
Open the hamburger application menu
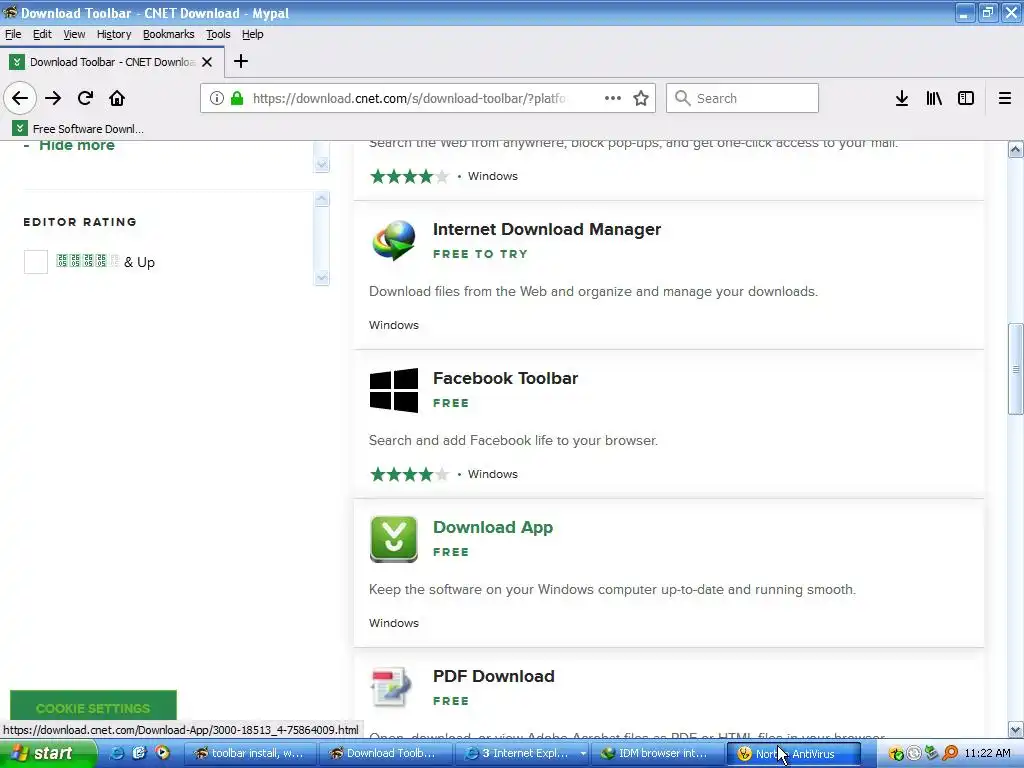[x=1005, y=98]
